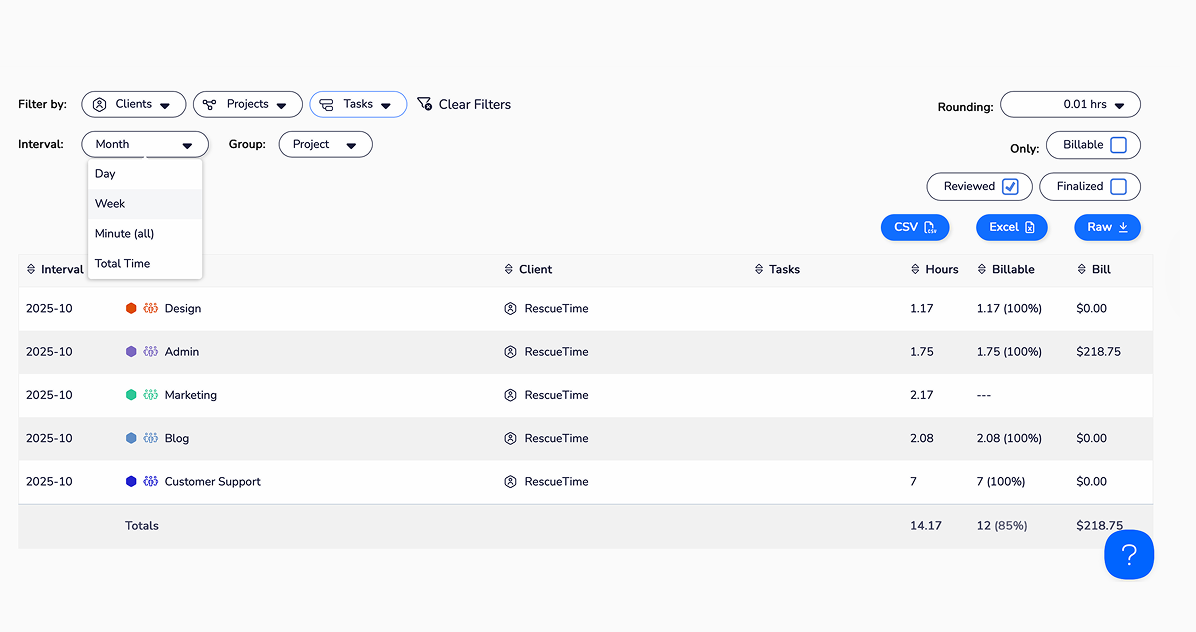Uncheck the Reviewed checkbox

[x=1010, y=187]
